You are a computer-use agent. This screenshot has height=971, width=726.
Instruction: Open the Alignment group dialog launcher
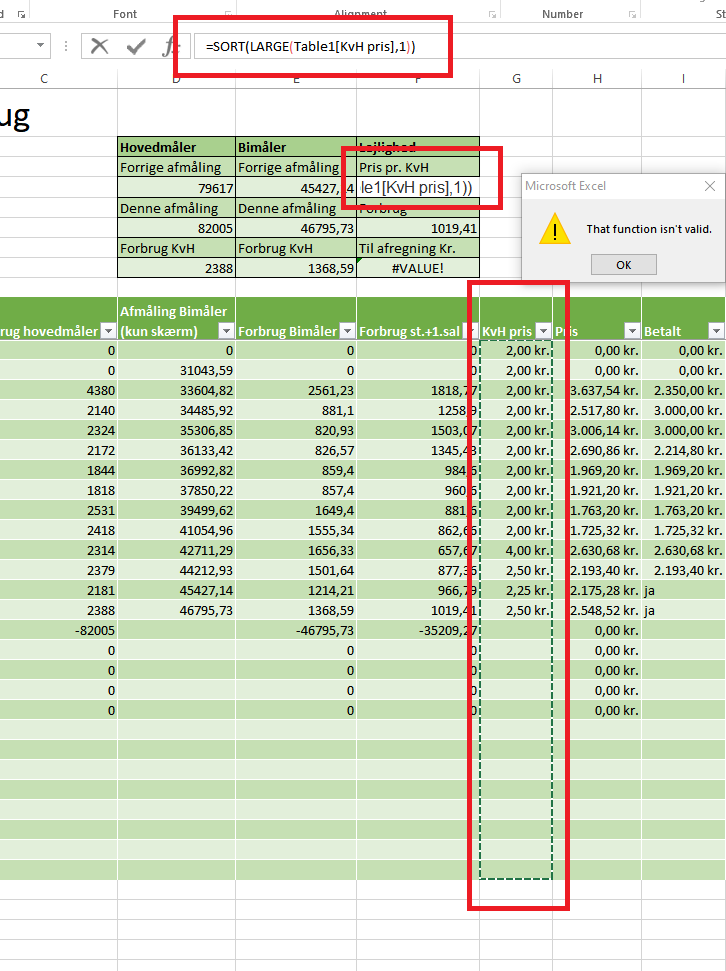[x=492, y=14]
